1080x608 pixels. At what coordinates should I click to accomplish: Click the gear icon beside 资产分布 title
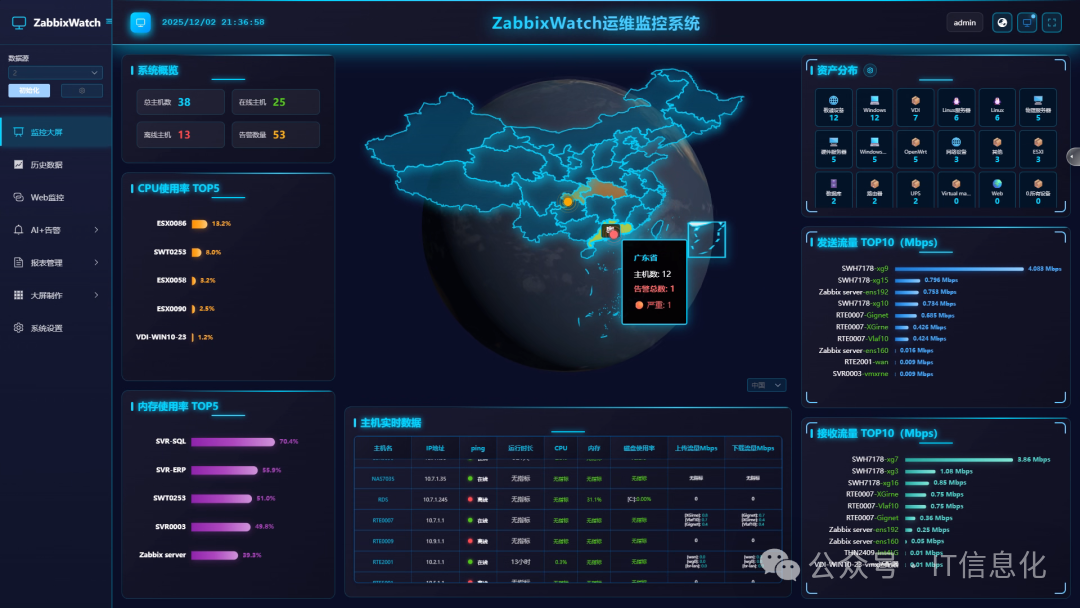[869, 70]
